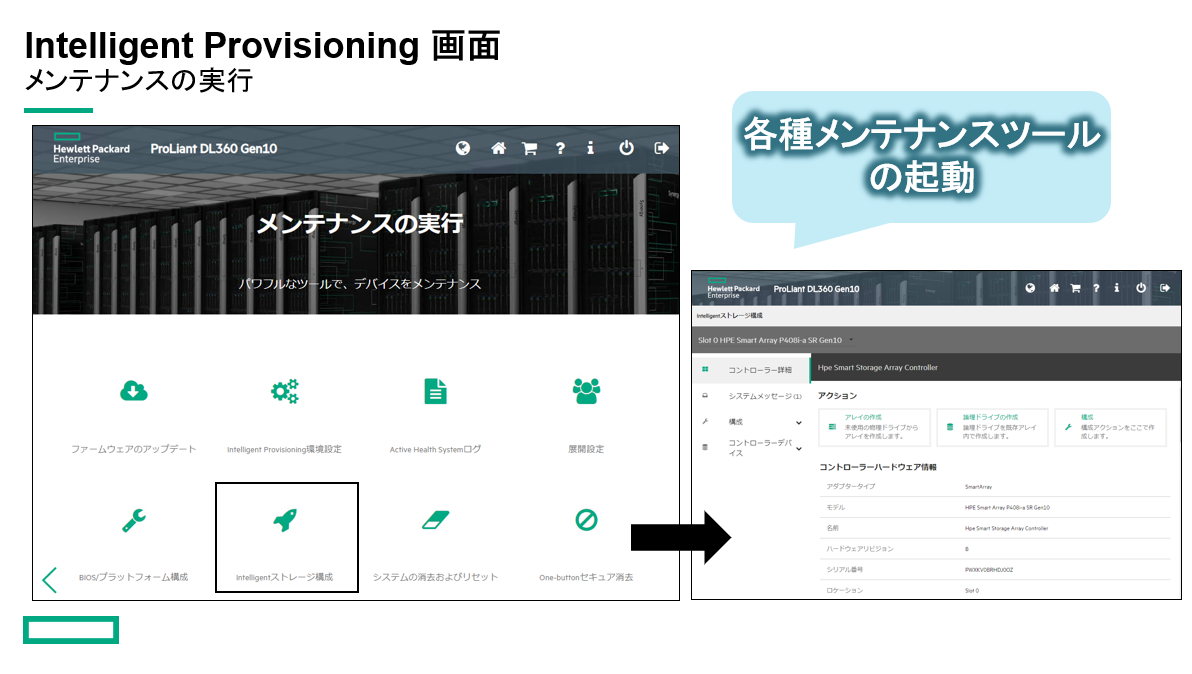This screenshot has height=674, width=1192.
Task: Open the Active Health Systemログ document icon
Action: [435, 393]
